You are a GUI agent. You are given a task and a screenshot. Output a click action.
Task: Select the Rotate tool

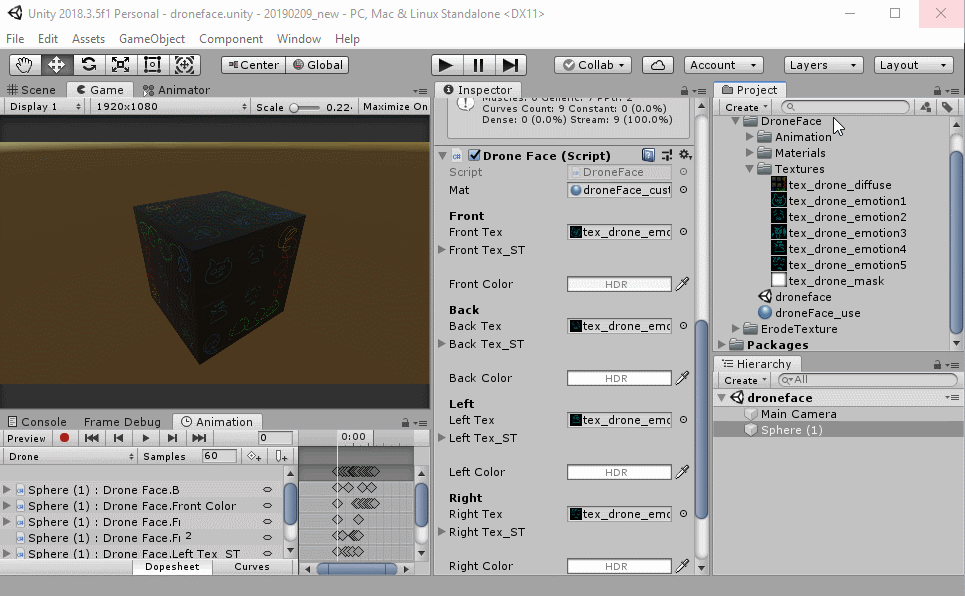pyautogui.click(x=89, y=65)
